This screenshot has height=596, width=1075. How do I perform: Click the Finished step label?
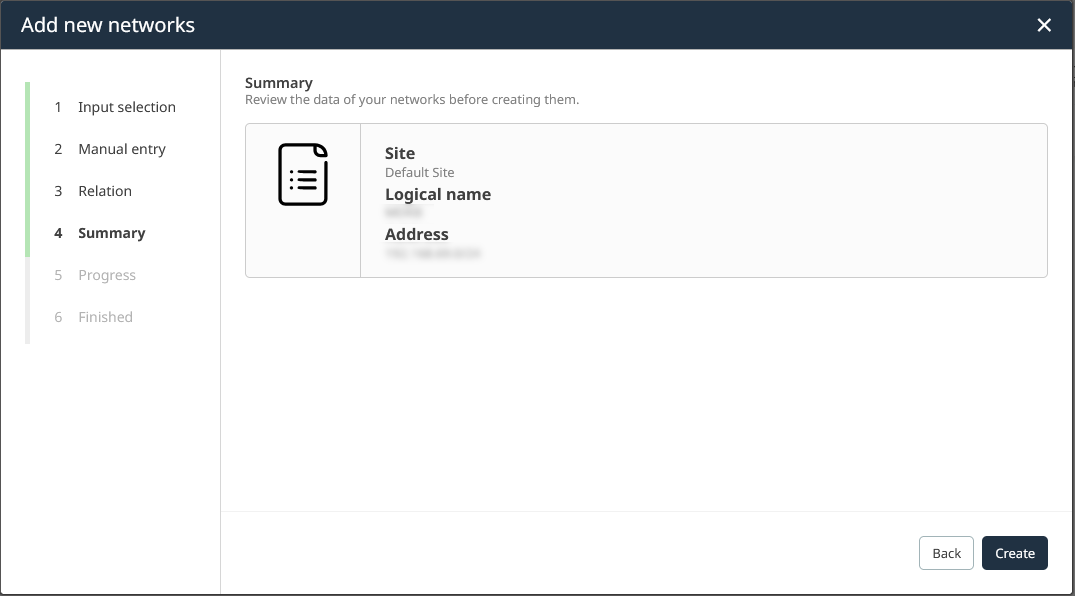click(105, 317)
